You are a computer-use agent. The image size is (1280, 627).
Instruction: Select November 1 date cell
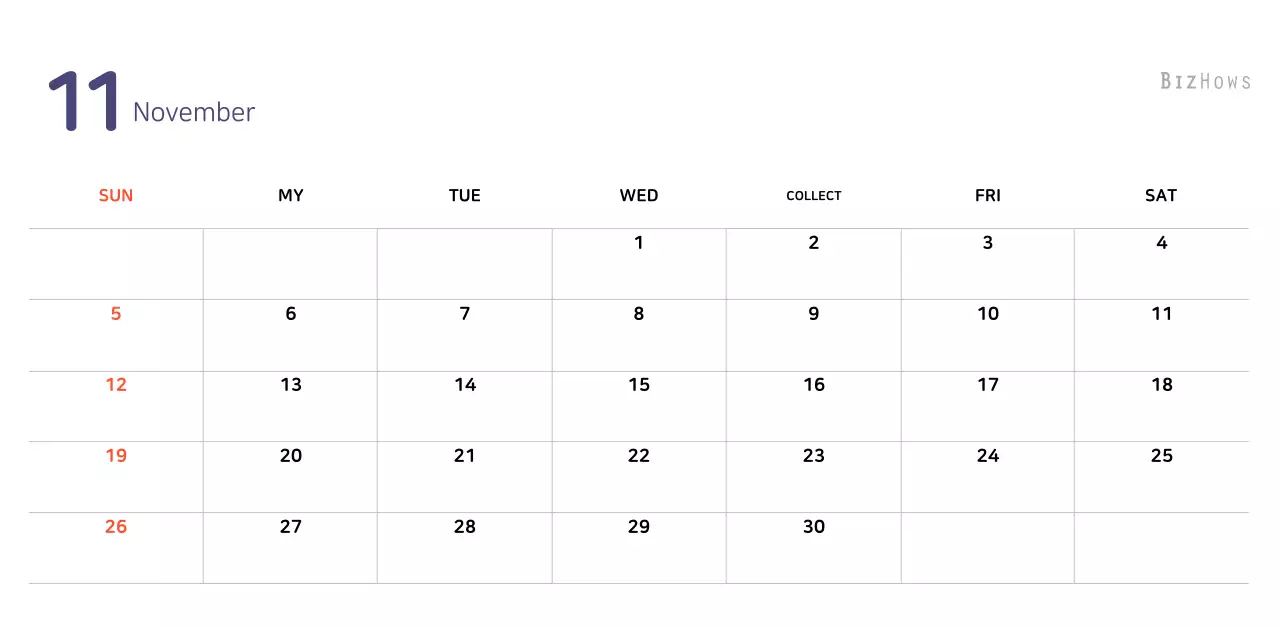639,243
